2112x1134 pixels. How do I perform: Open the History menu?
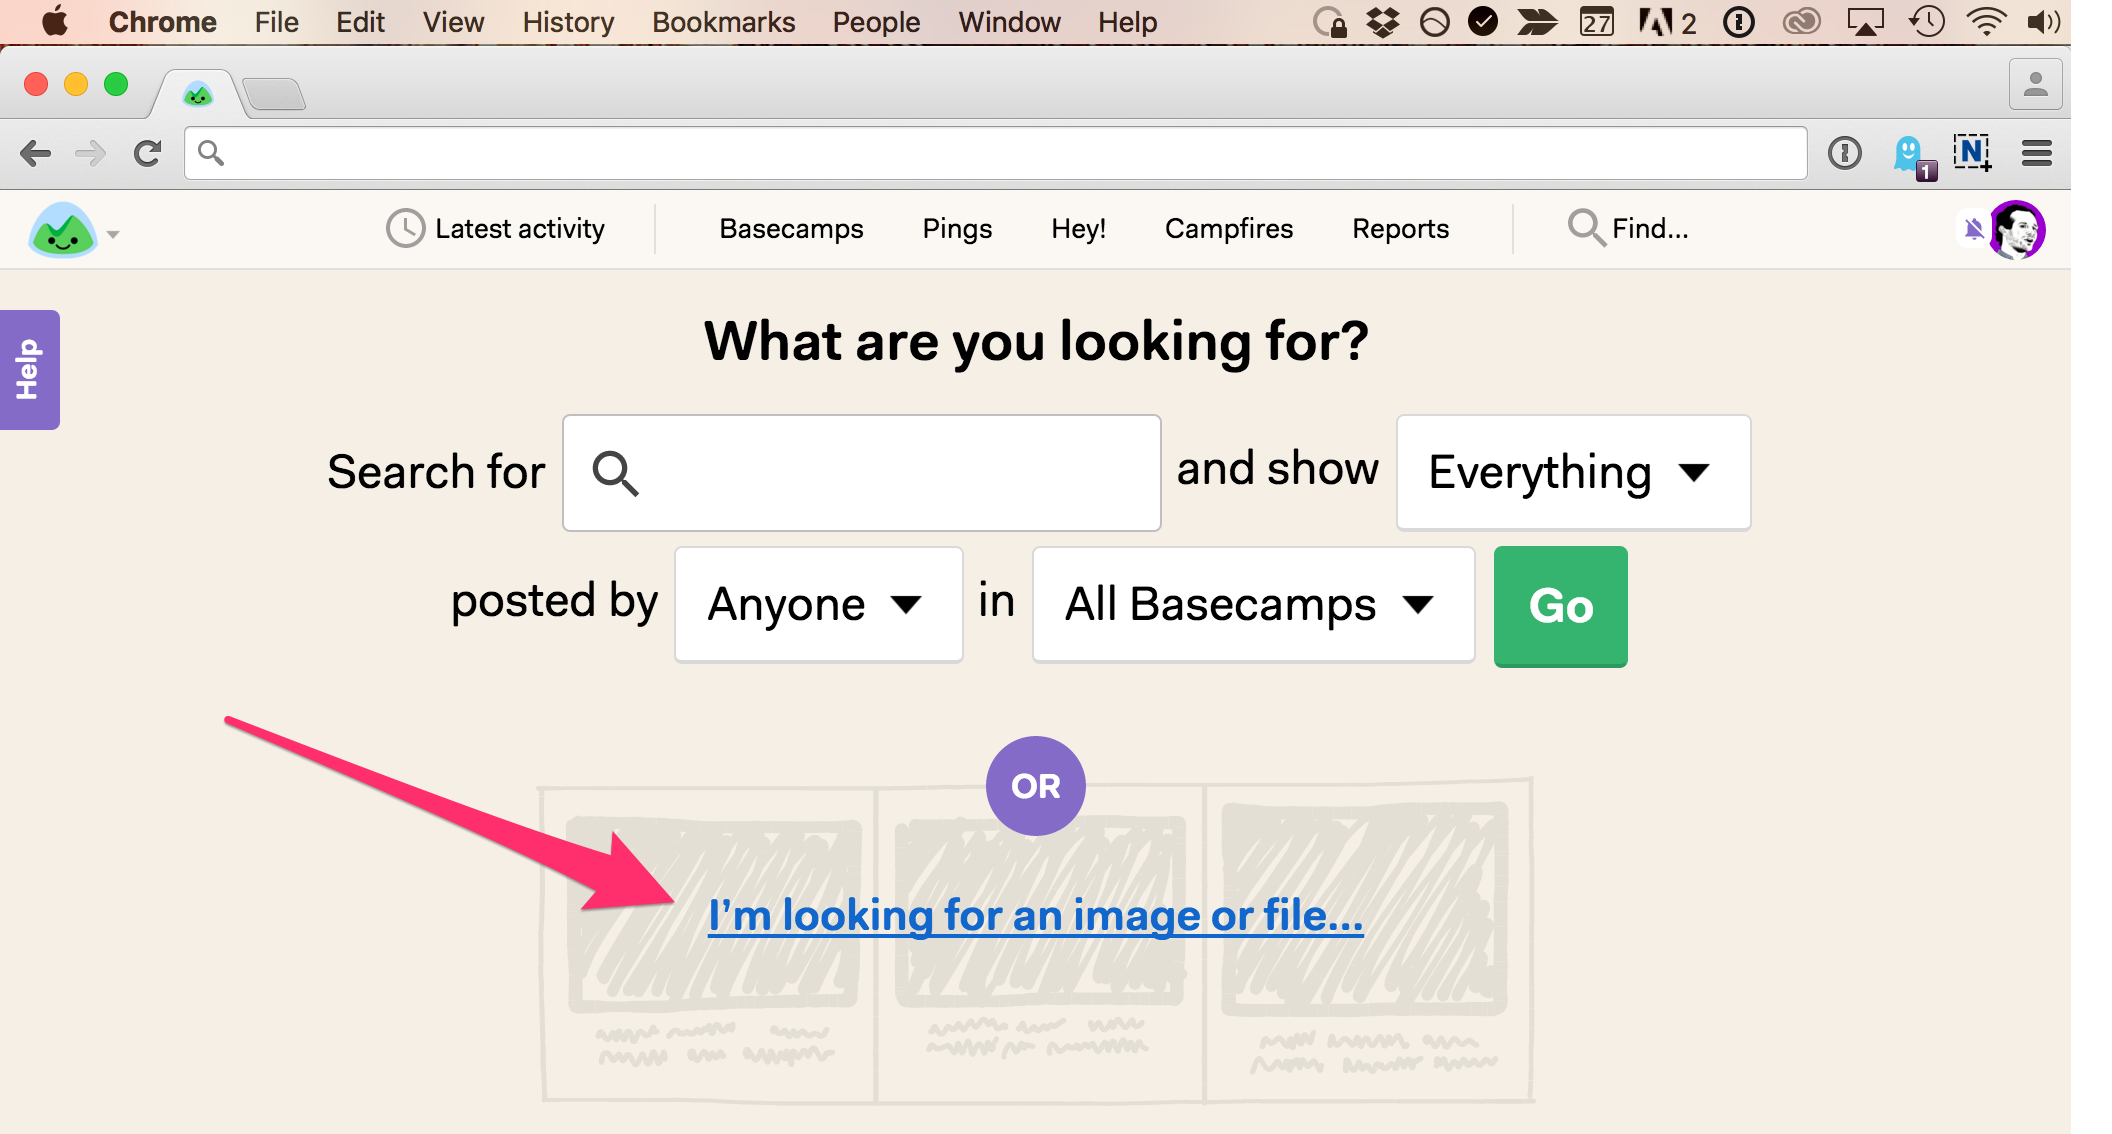point(568,22)
